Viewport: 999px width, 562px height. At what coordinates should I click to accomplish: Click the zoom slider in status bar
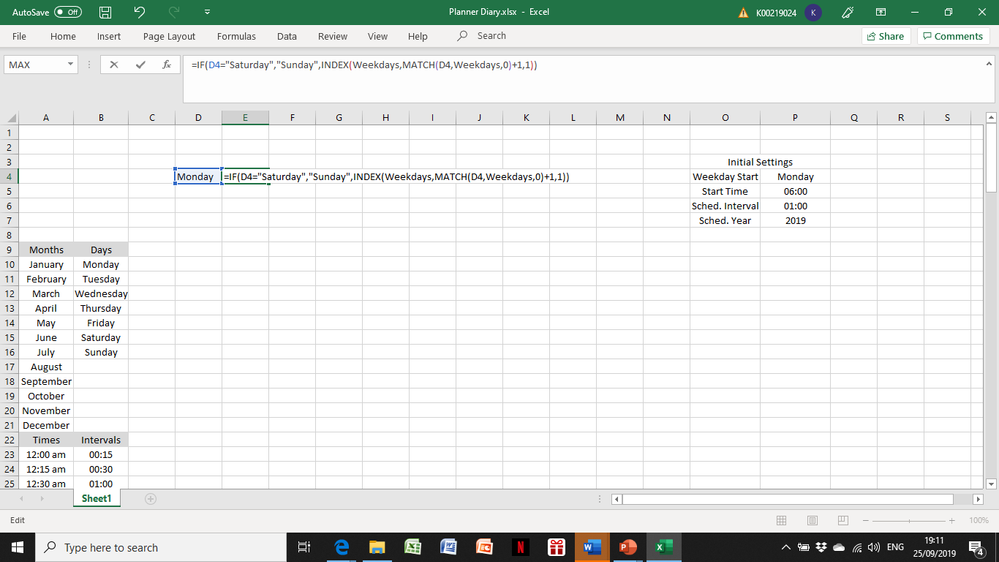point(909,521)
